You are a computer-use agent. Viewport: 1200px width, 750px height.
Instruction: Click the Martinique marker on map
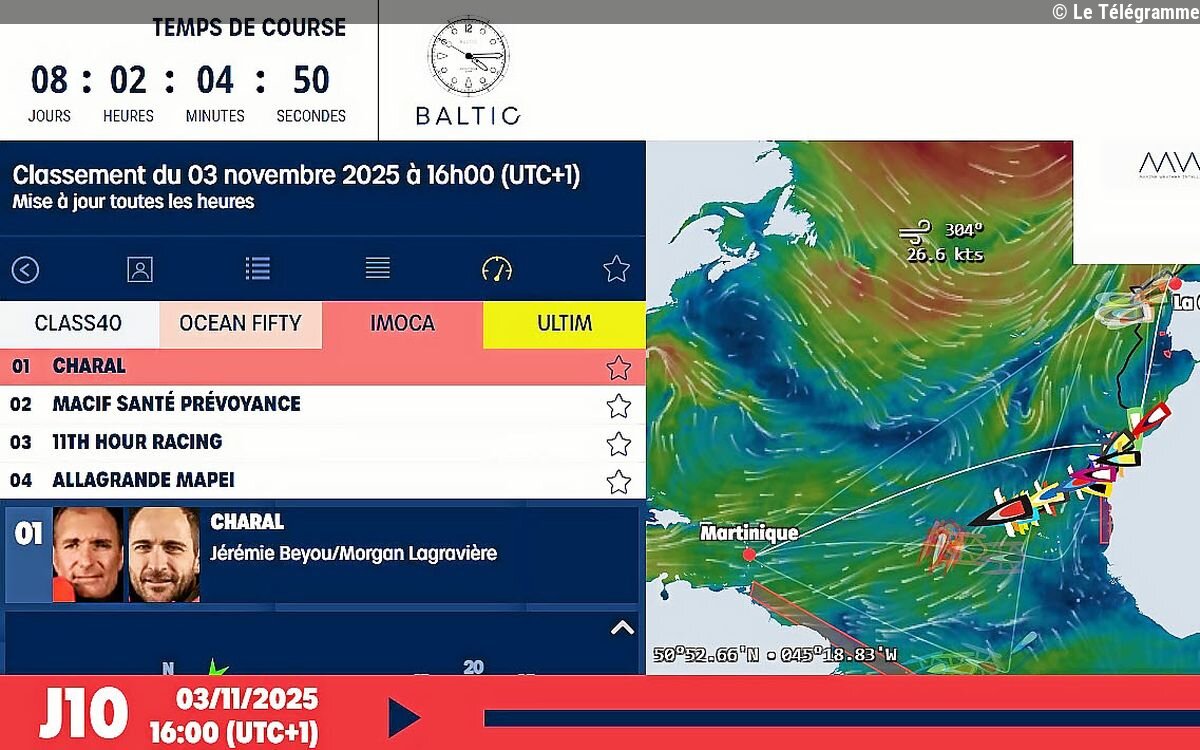(x=749, y=554)
